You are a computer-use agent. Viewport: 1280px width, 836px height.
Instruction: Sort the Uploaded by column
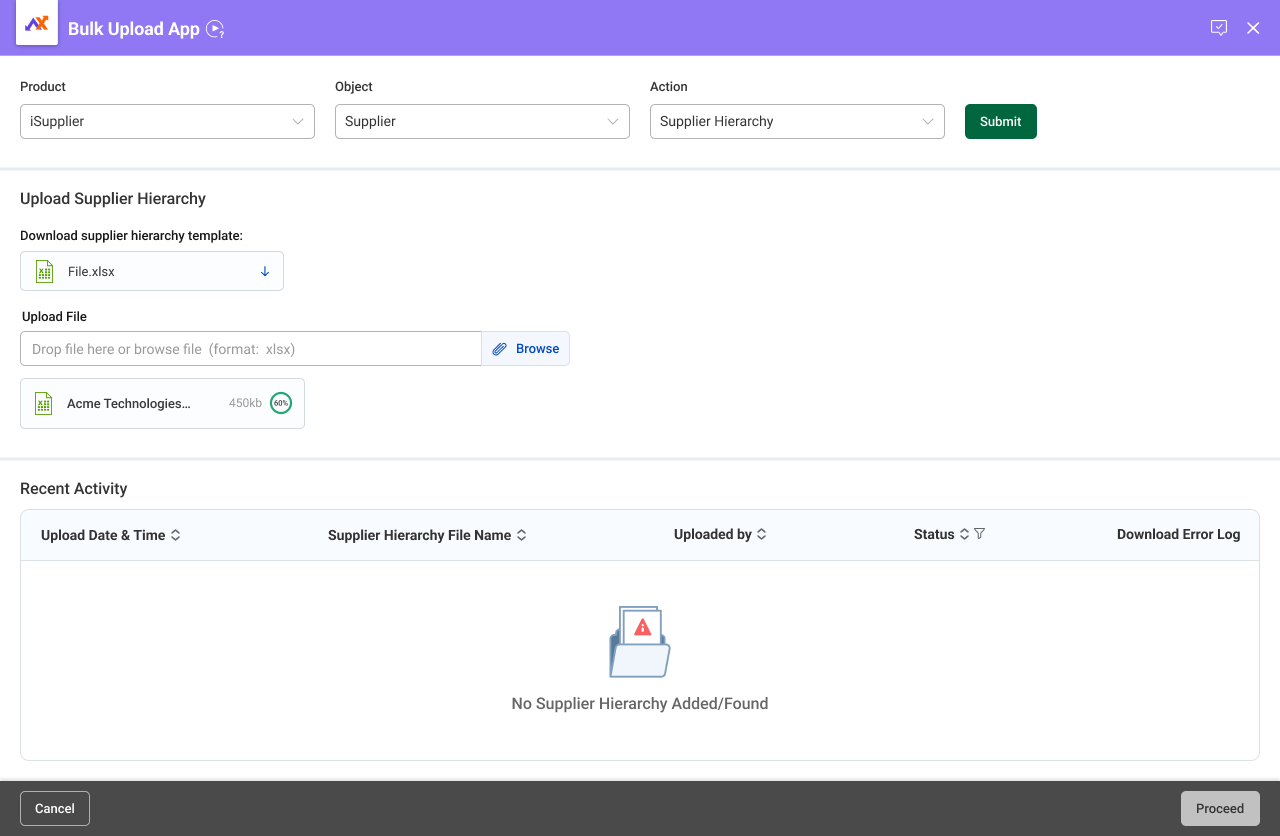coord(761,534)
